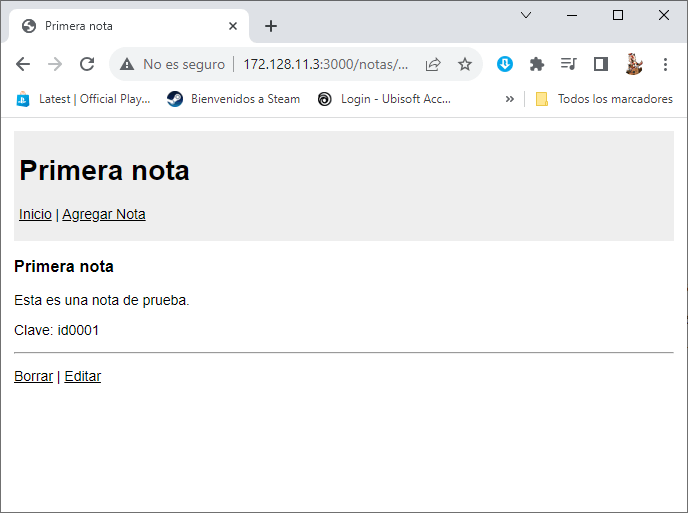Reload the current page
The image size is (688, 513).
tap(87, 64)
